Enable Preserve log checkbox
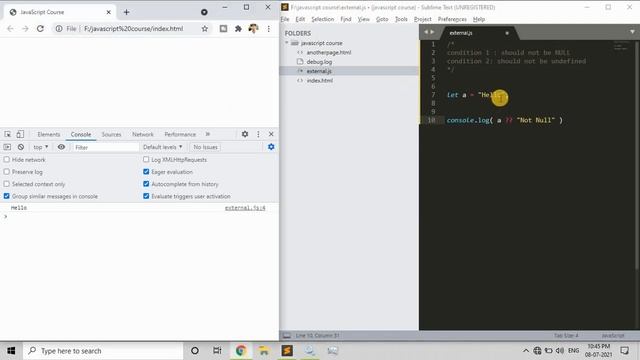Viewport: 640px width, 360px height. tap(7, 172)
